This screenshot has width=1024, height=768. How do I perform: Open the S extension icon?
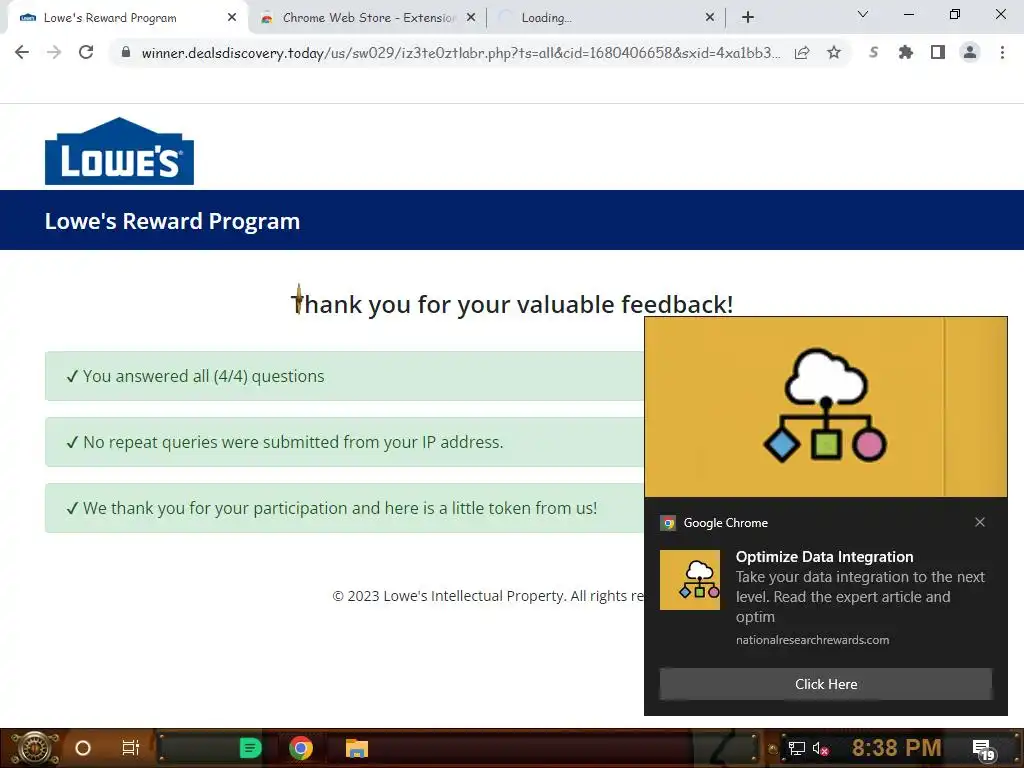point(874,52)
